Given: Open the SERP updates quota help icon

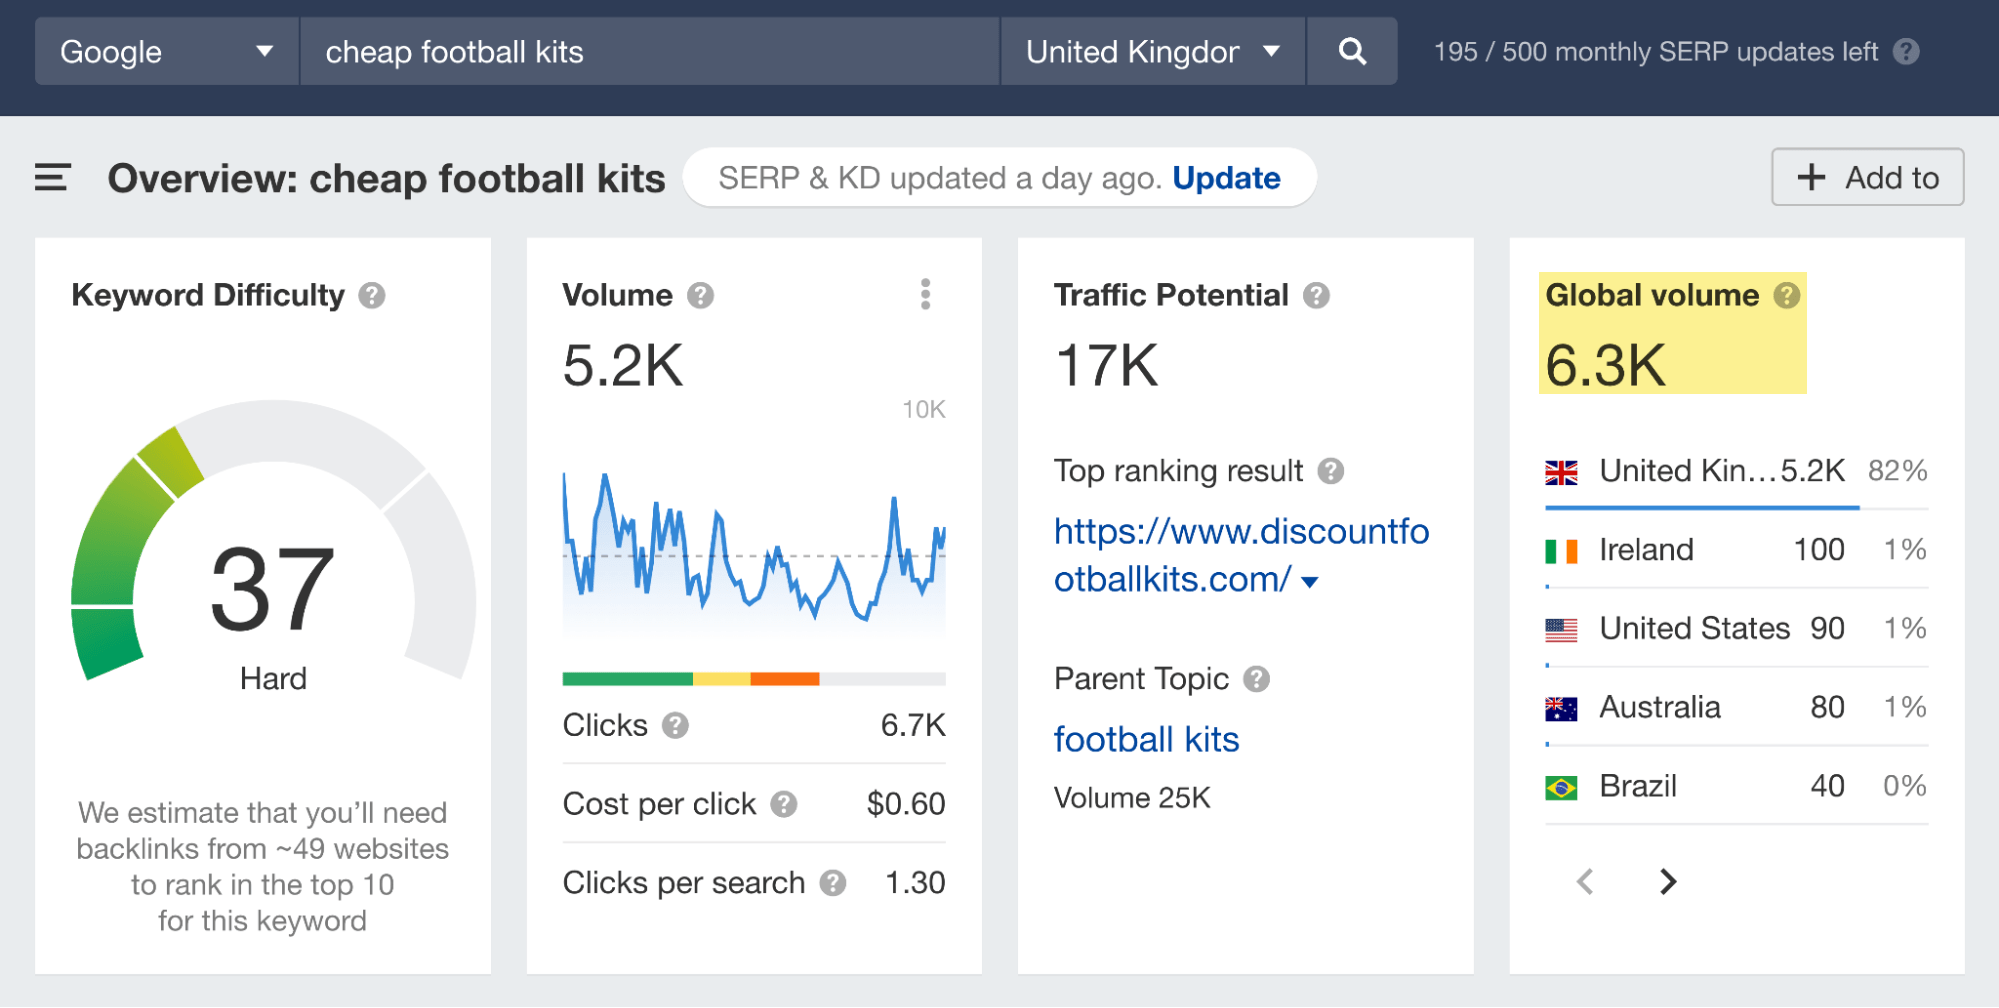Looking at the screenshot, I should [x=1906, y=52].
